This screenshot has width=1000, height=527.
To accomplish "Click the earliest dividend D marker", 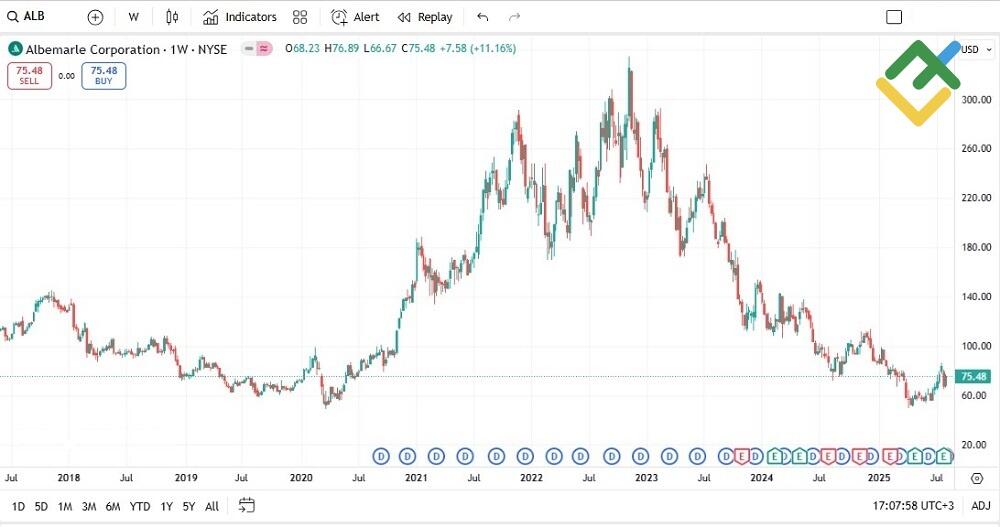I will pos(381,456).
